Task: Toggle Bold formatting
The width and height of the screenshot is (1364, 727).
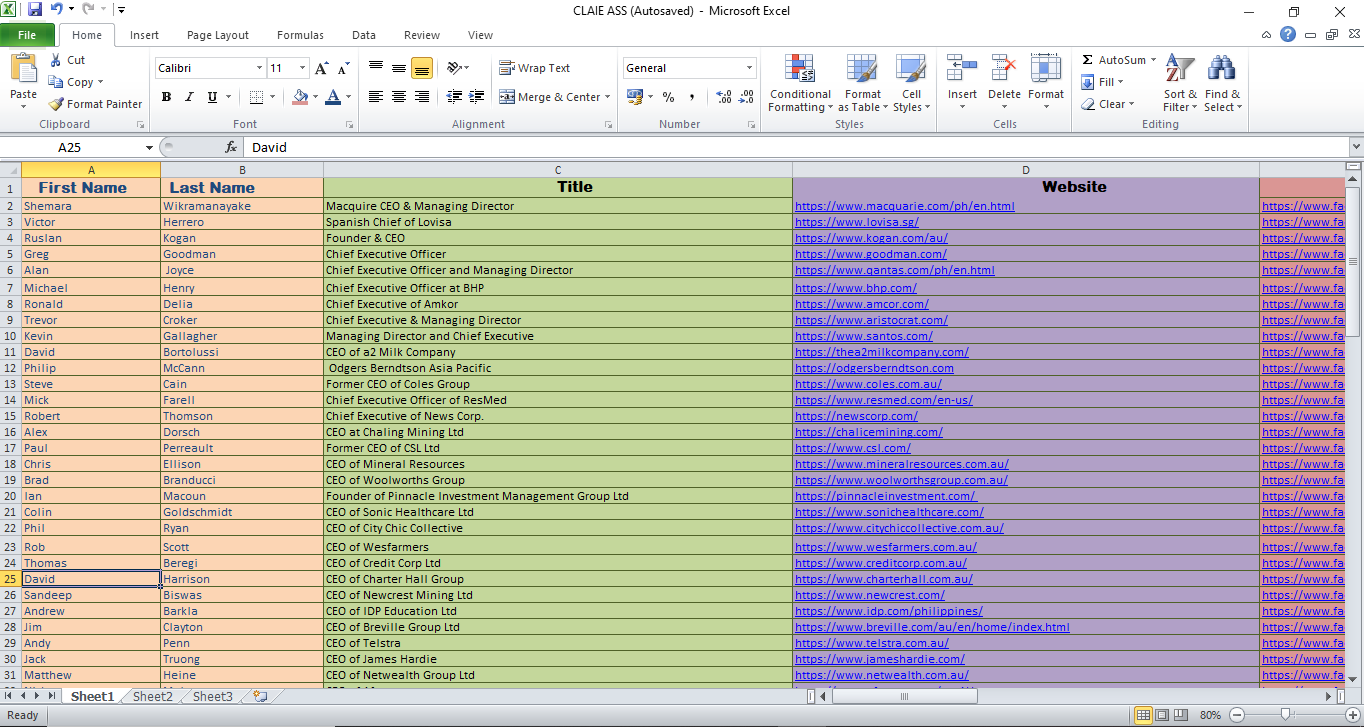Action: (x=166, y=97)
